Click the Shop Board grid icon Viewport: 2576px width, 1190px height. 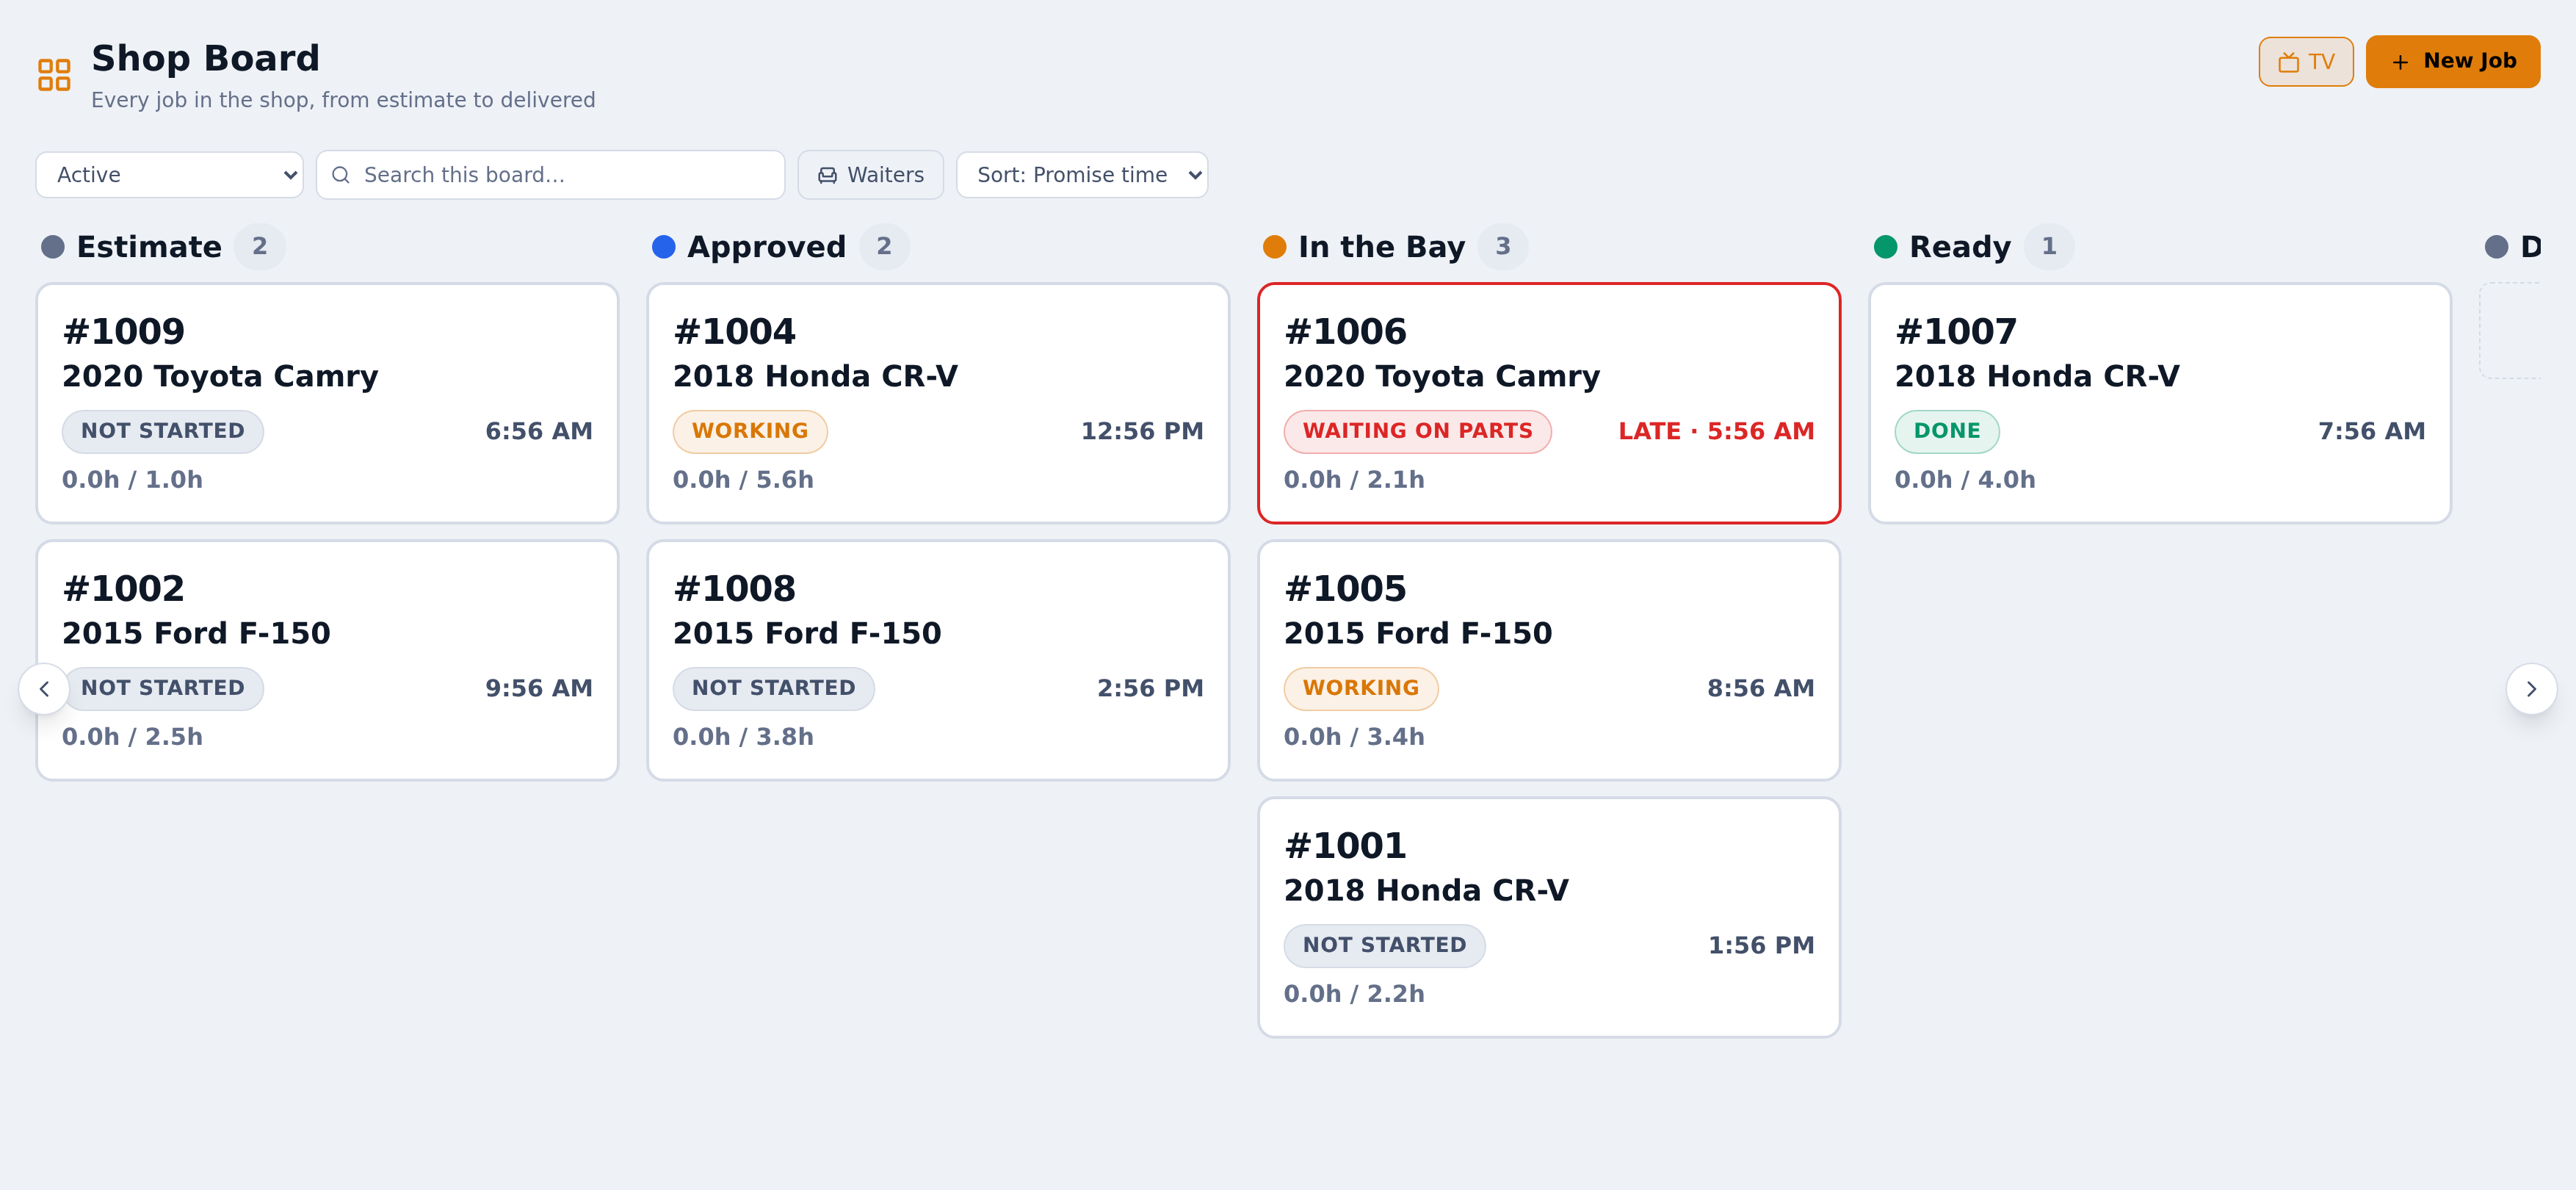54,75
